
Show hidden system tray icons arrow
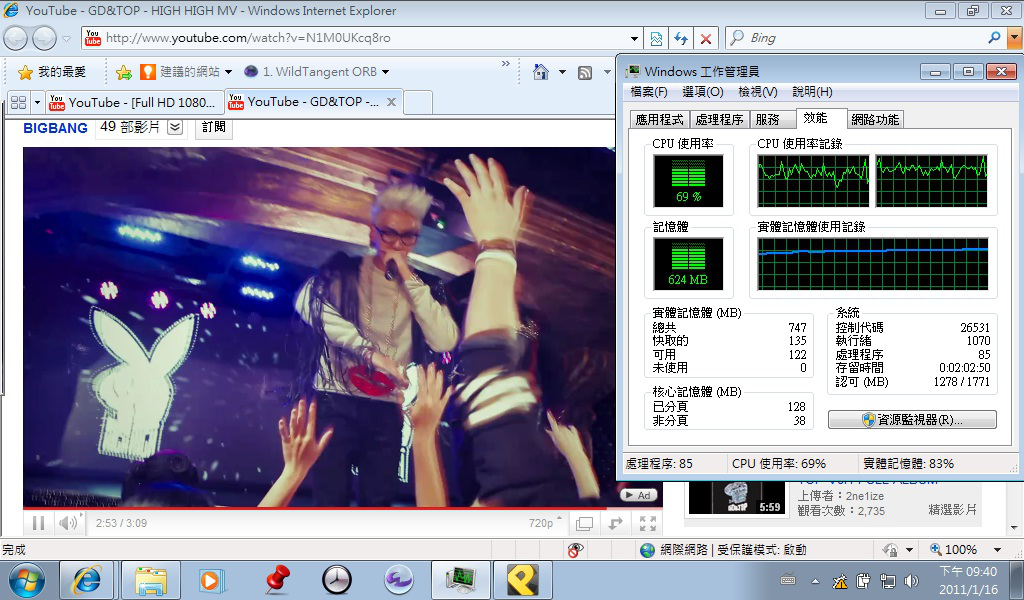click(x=815, y=581)
